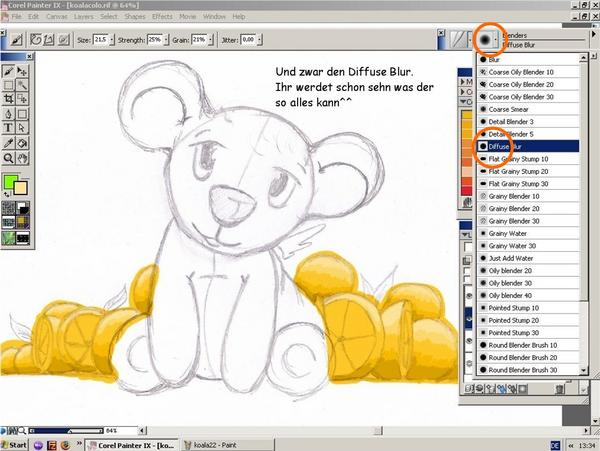
Task: Open the Look selector in toolbox
Action: (x=23, y=238)
